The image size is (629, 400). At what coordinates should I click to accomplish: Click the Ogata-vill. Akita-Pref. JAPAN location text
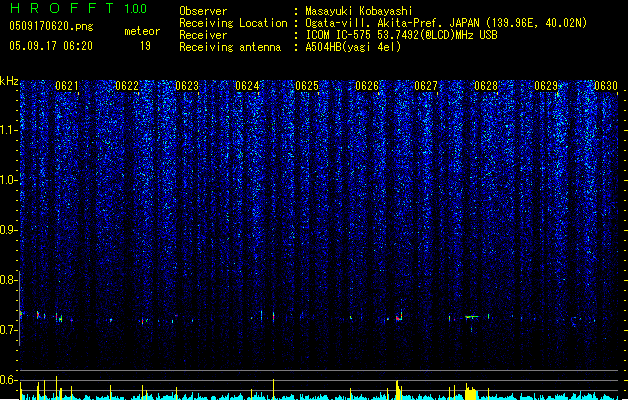pyautogui.click(x=446, y=23)
